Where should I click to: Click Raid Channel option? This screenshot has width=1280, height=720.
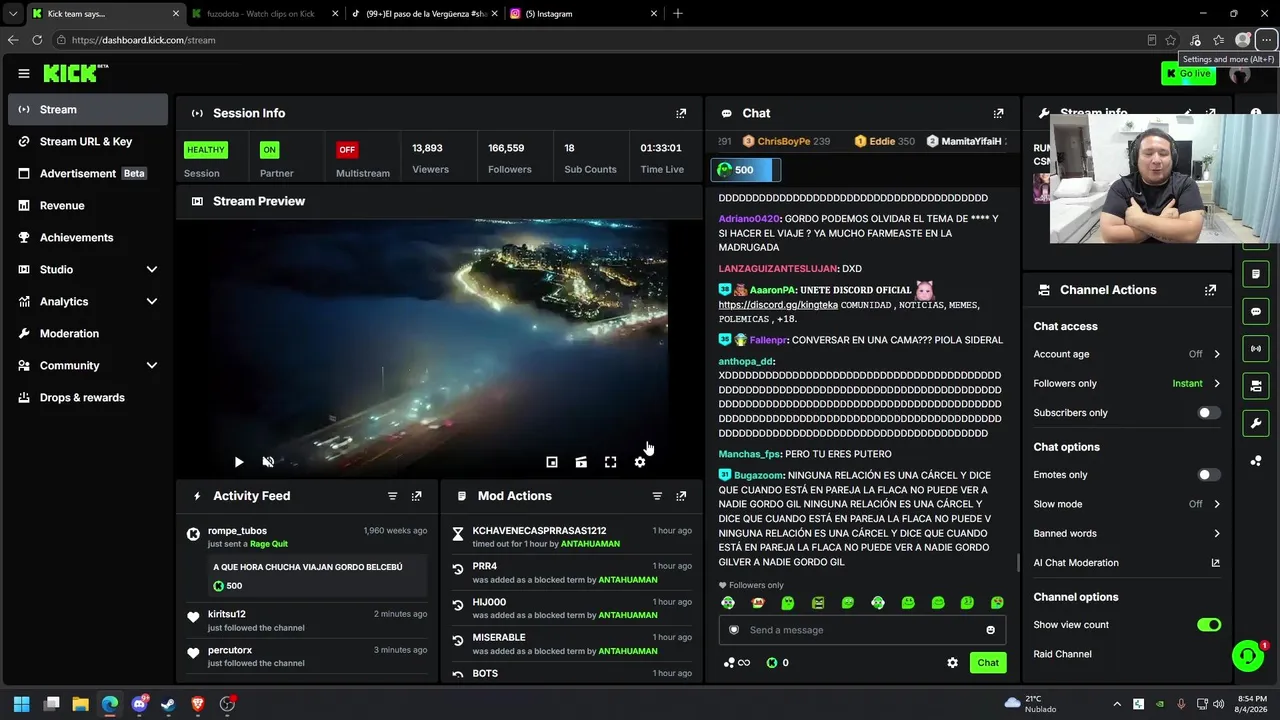1063,654
